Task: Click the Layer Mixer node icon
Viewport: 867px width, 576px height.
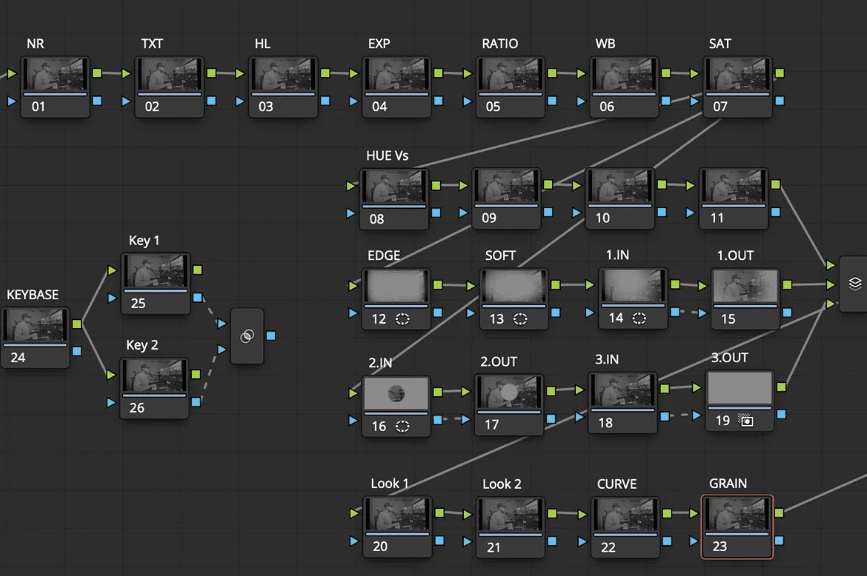Action: click(855, 284)
